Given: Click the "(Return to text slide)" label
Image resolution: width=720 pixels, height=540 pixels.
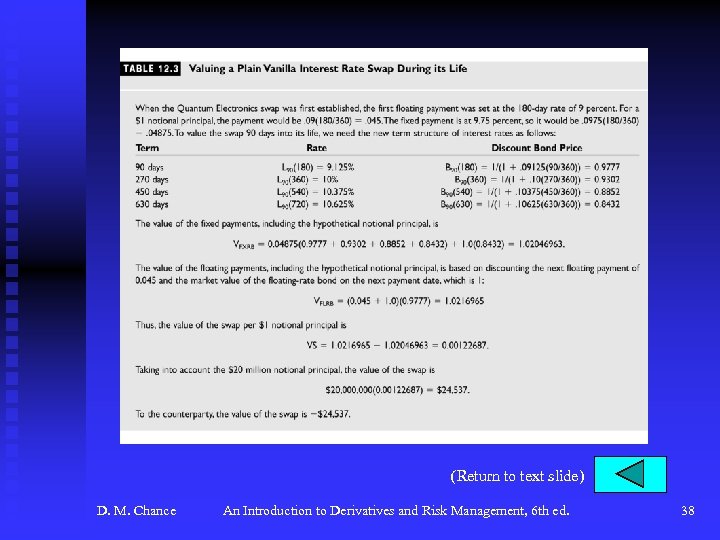Looking at the screenshot, I should (518, 476).
